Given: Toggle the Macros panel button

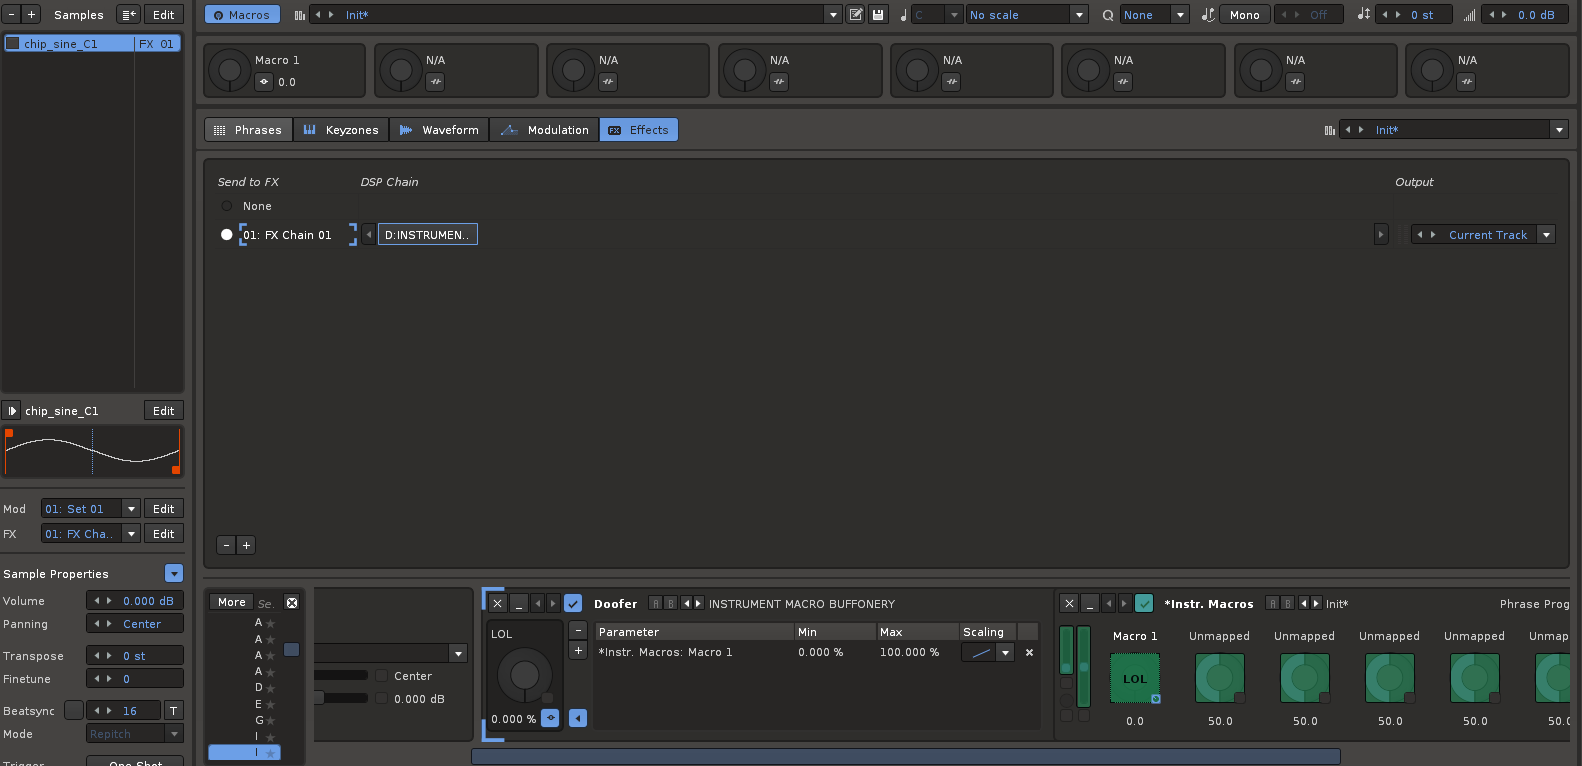Looking at the screenshot, I should (x=242, y=15).
